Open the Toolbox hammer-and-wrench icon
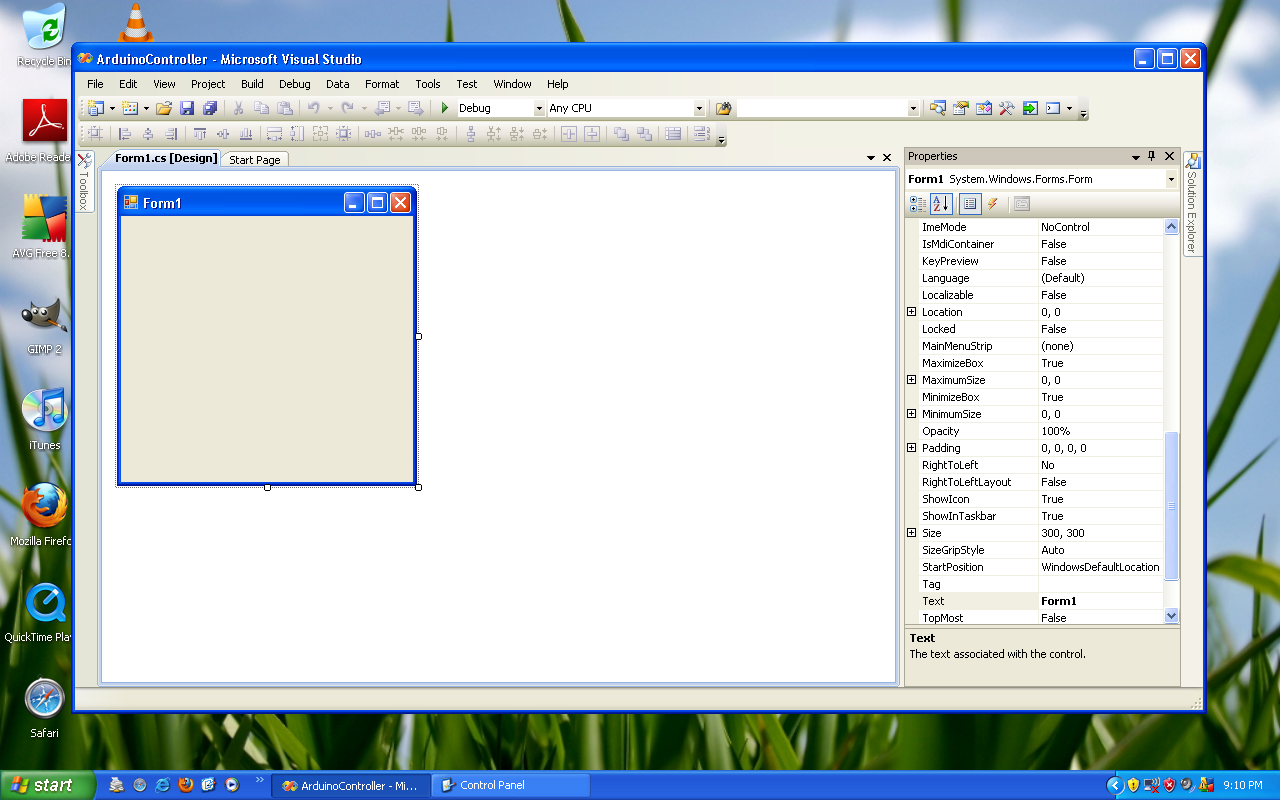 1007,108
